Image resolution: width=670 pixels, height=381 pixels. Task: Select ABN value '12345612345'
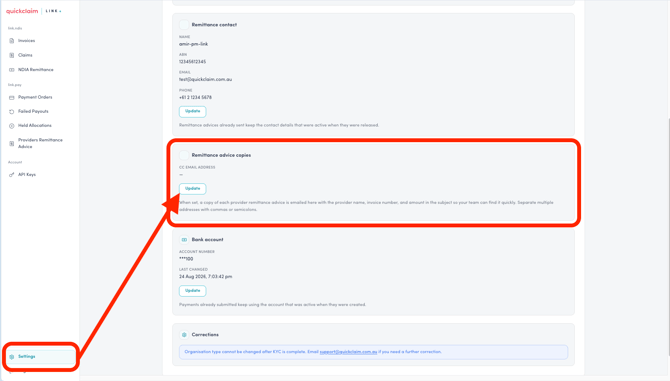[192, 62]
